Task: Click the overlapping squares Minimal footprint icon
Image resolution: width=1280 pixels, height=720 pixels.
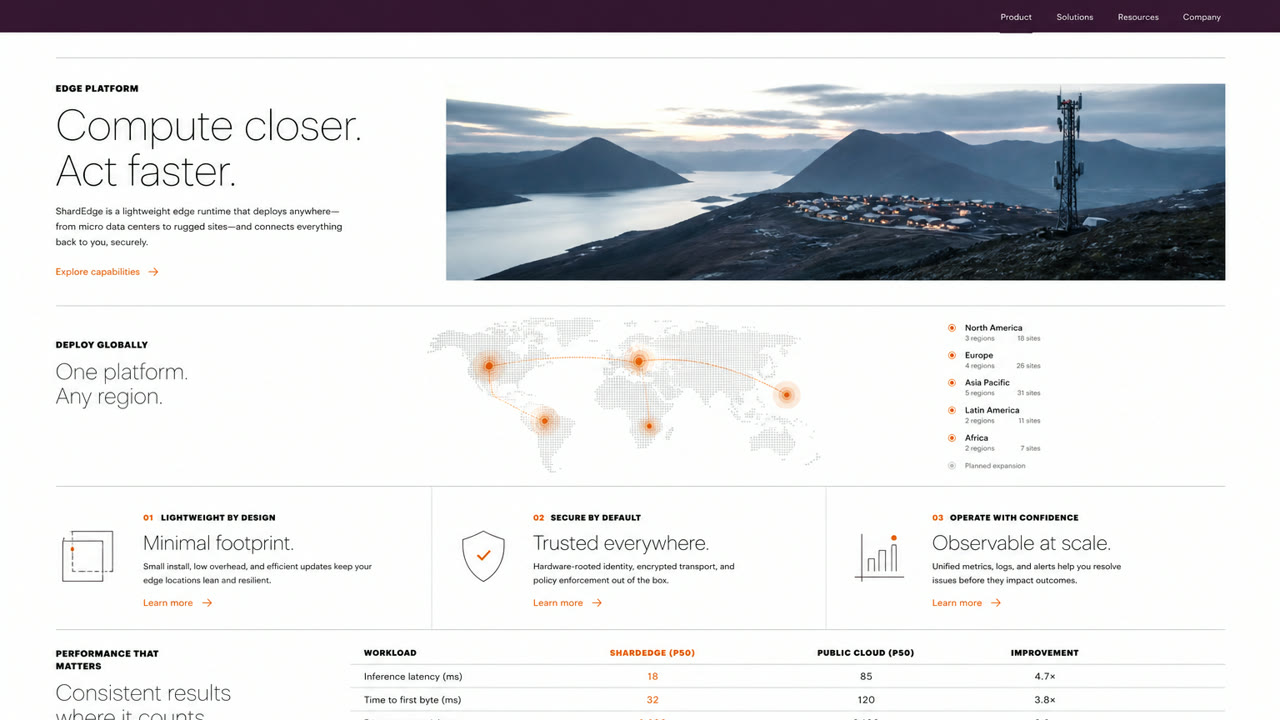Action: click(x=87, y=556)
